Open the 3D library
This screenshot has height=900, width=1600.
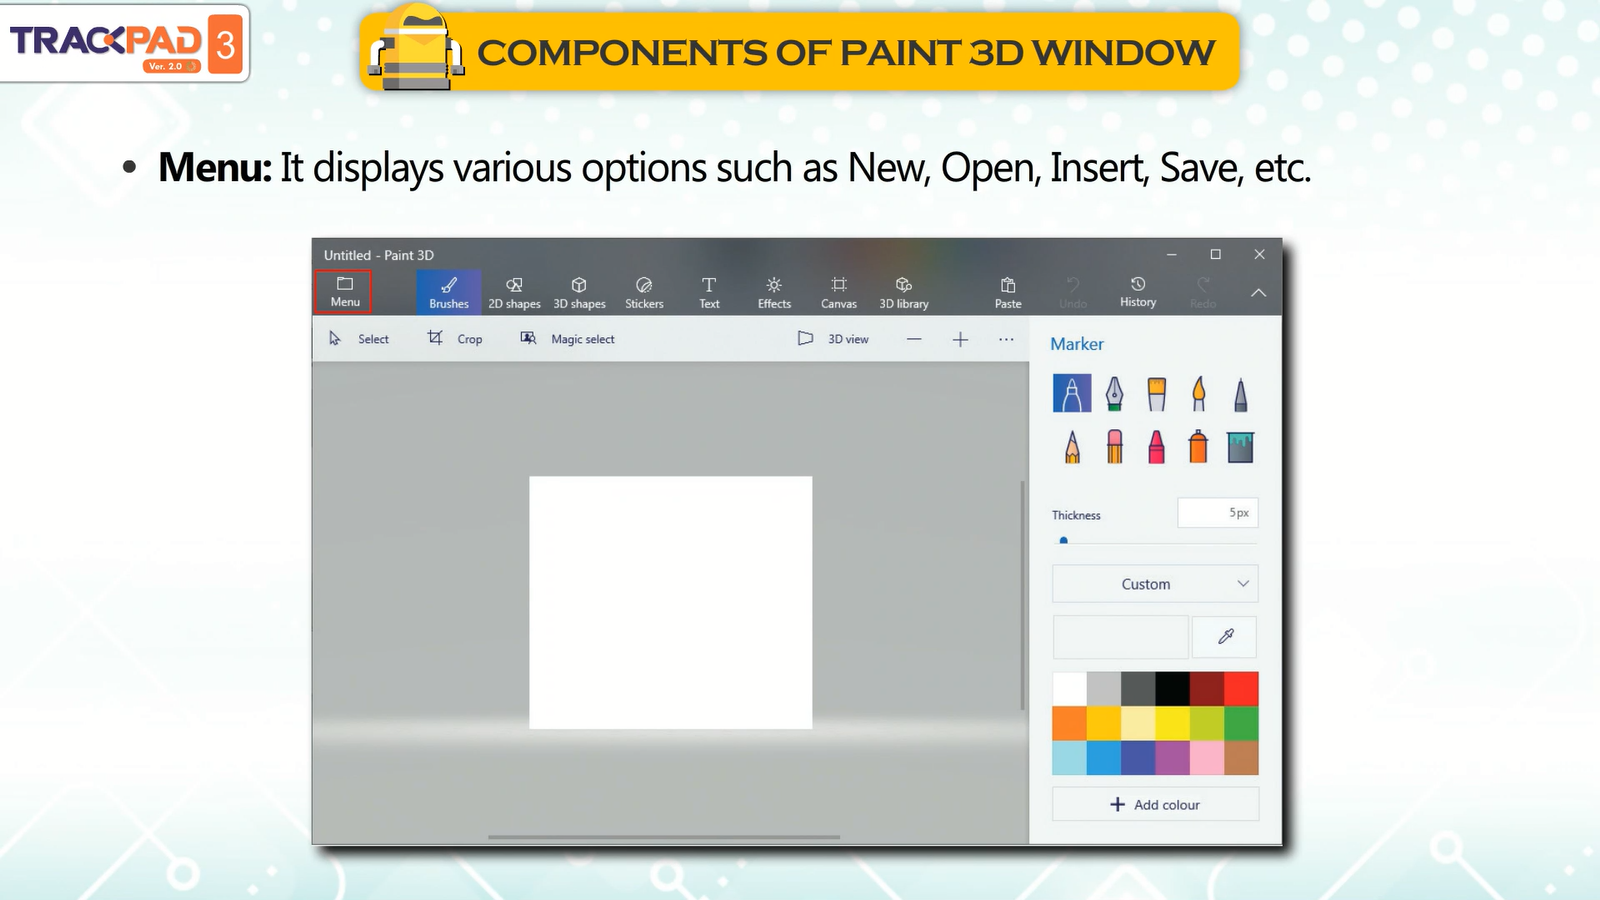(904, 292)
